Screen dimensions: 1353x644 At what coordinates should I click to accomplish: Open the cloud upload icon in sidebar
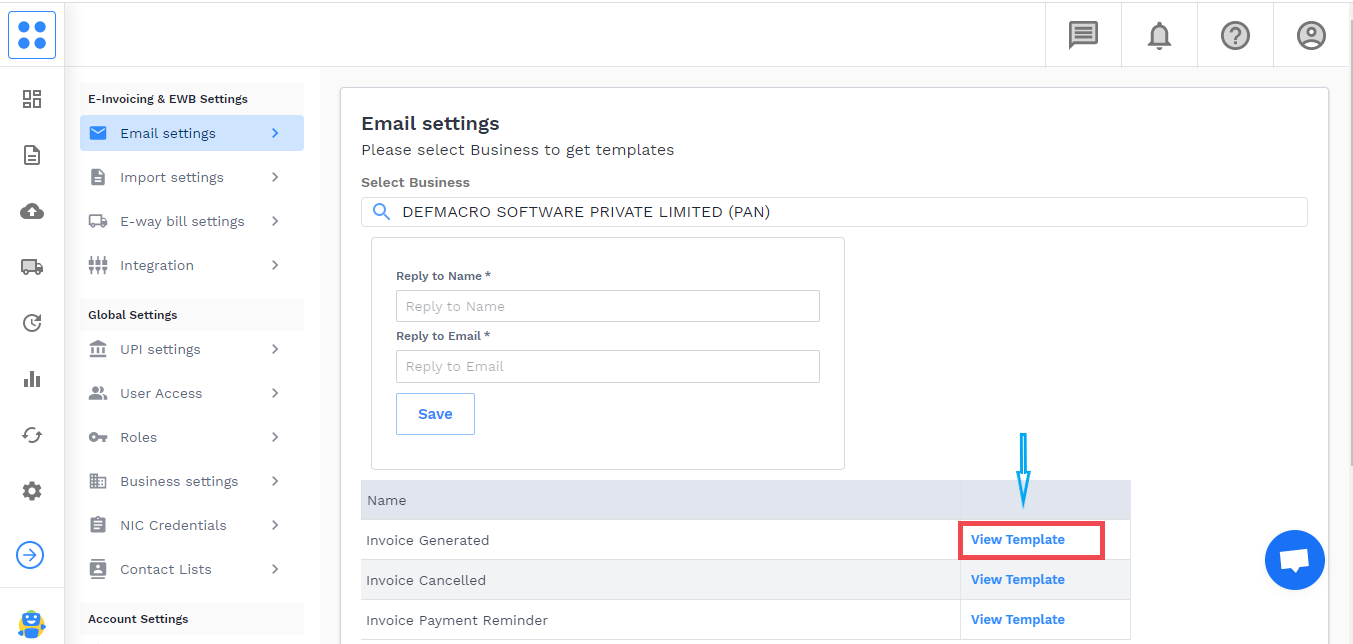pyautogui.click(x=32, y=211)
